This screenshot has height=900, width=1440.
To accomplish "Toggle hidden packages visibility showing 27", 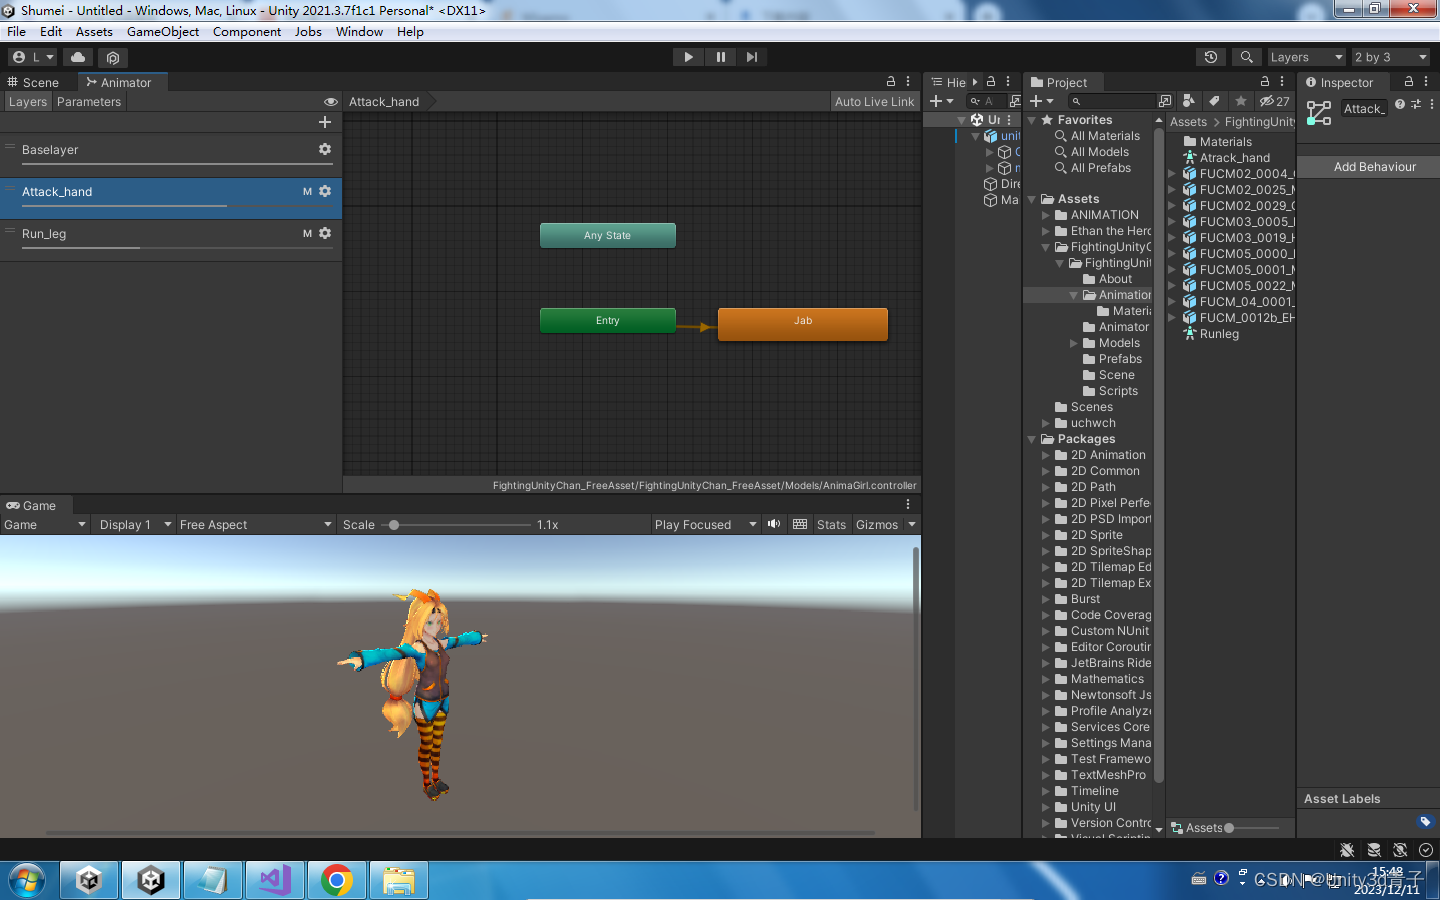I will pyautogui.click(x=1275, y=101).
